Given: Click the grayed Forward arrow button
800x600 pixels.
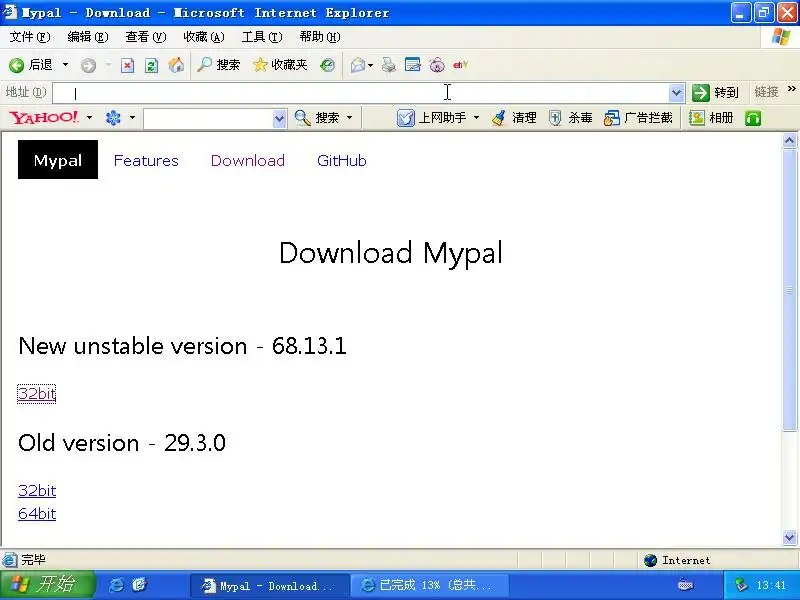Looking at the screenshot, I should [88, 65].
